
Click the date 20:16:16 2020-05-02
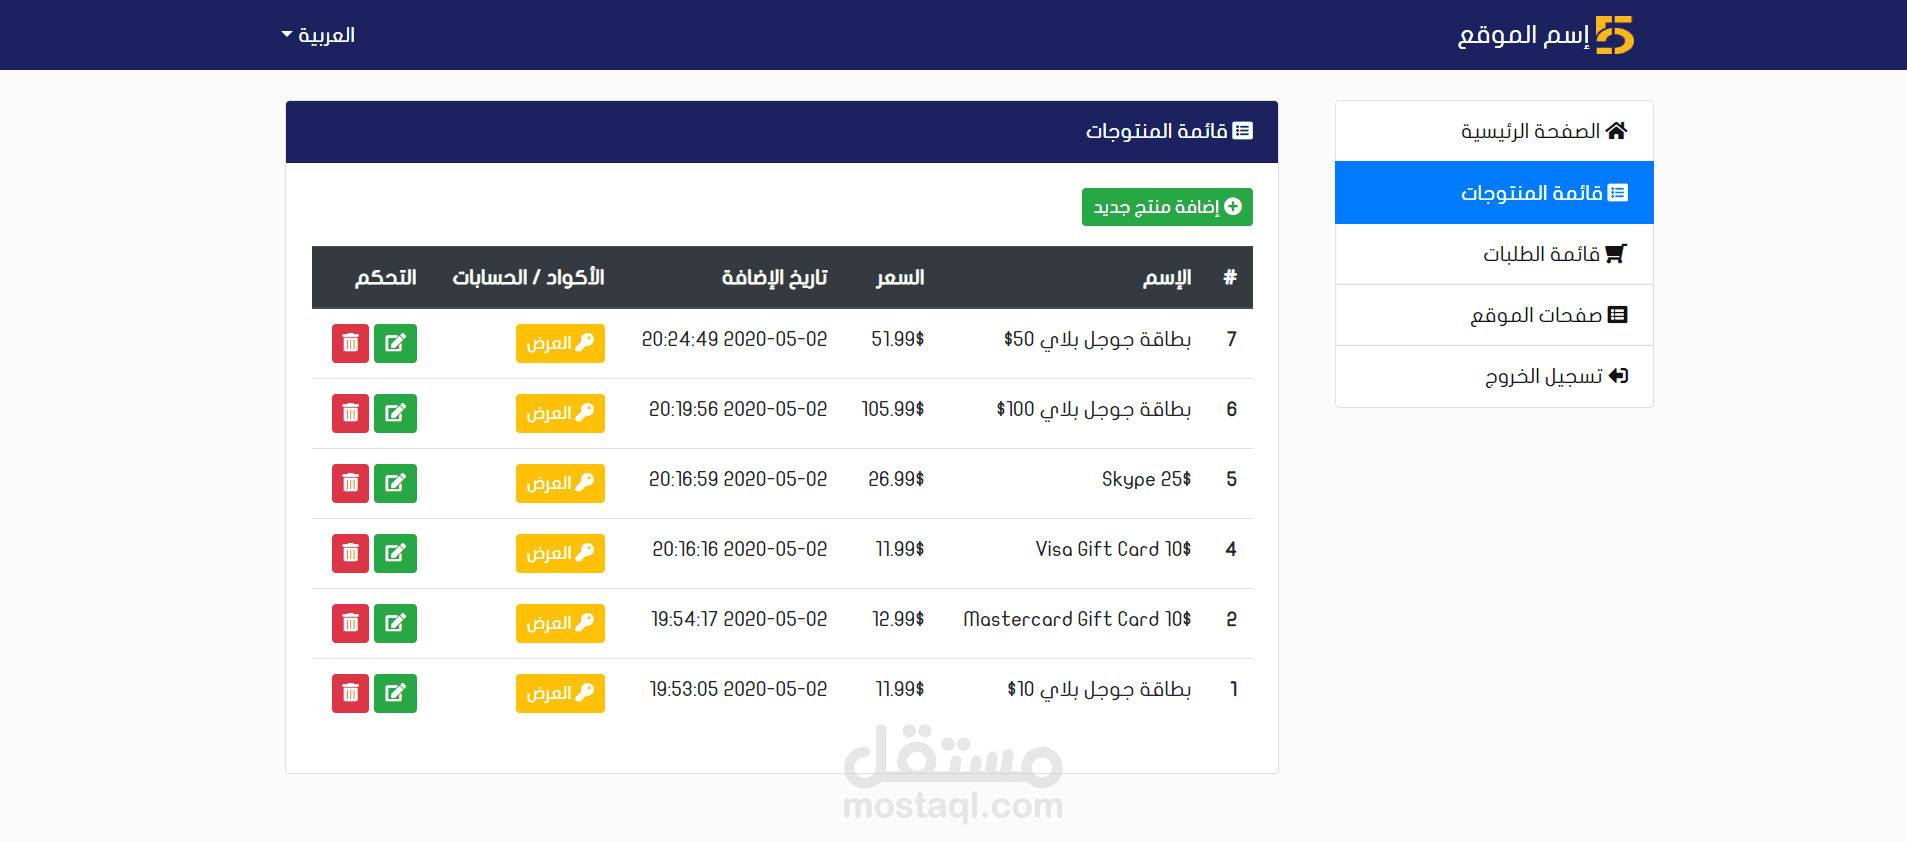click(x=740, y=549)
